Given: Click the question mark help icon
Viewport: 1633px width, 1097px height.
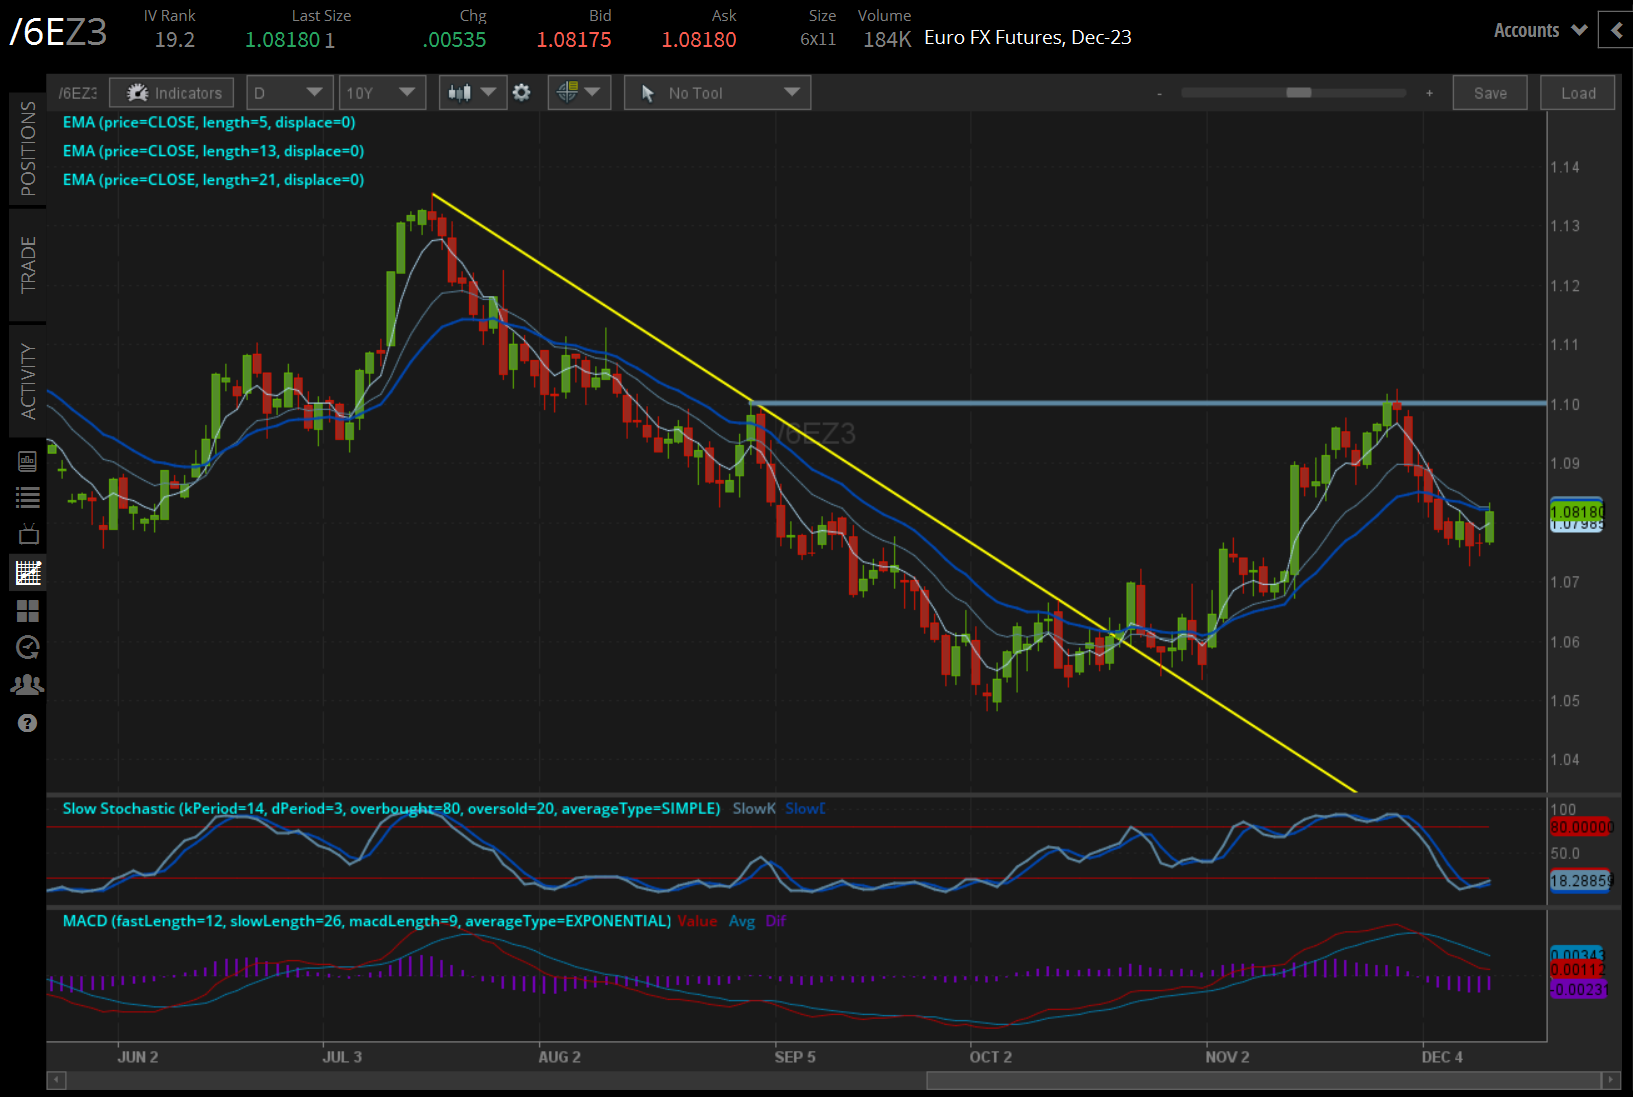Looking at the screenshot, I should tap(27, 722).
